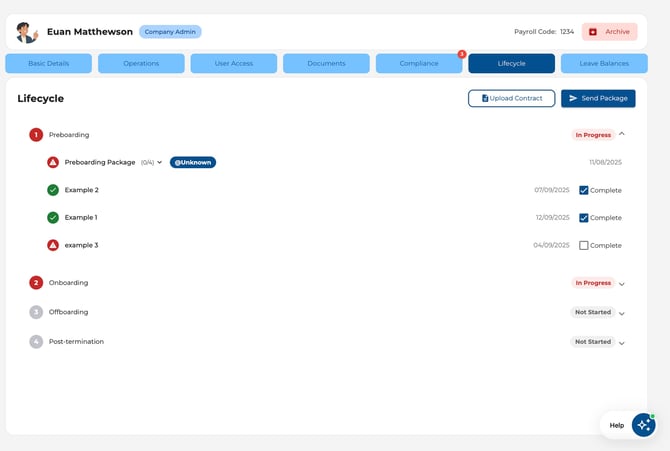
Task: Check the Complete checkbox for example 3
Action: tap(584, 245)
